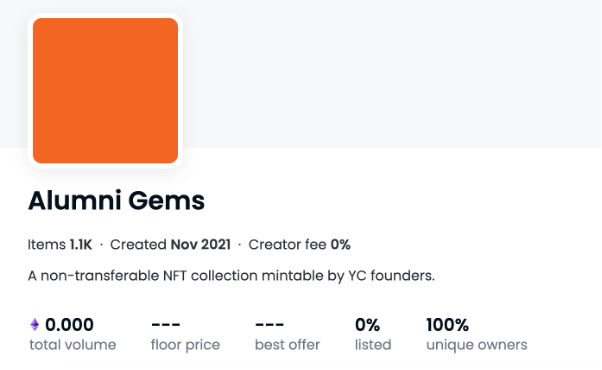This screenshot has width=602, height=370.
Task: Click the Creator fee 0% info
Action: 299,244
